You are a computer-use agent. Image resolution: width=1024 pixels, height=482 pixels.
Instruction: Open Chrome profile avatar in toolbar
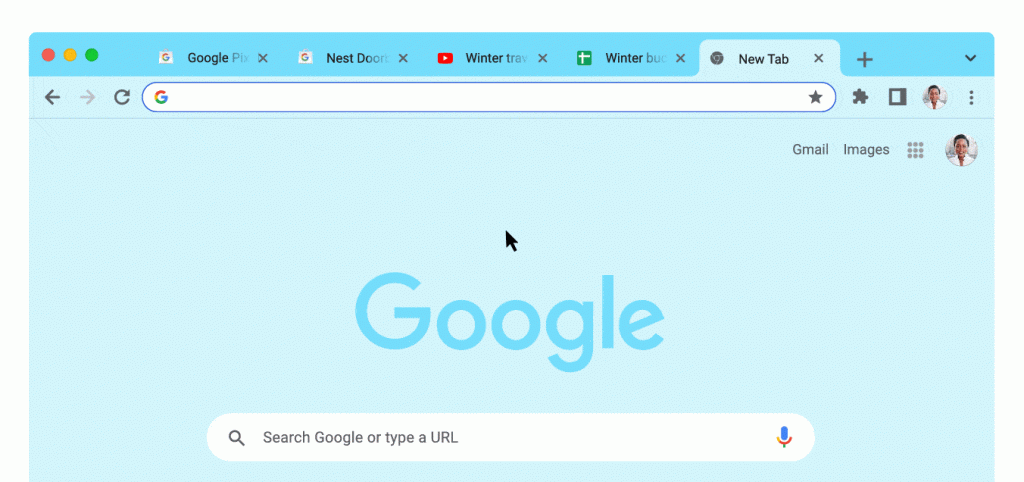click(935, 97)
